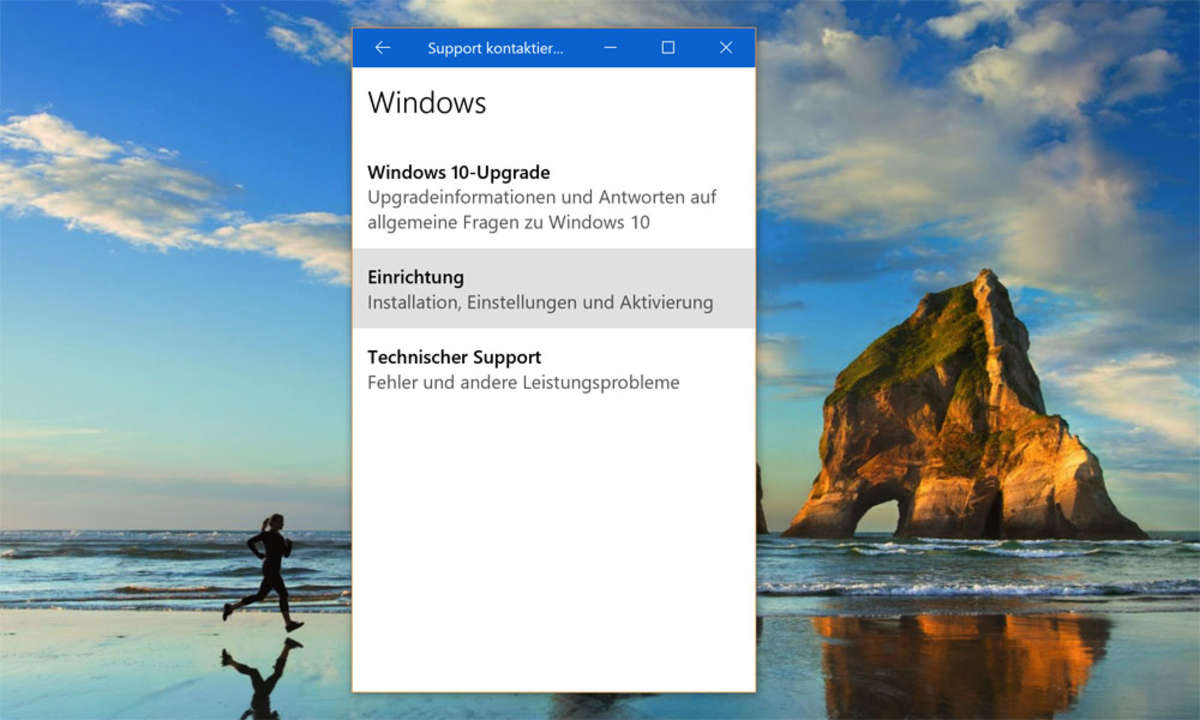Image resolution: width=1200 pixels, height=720 pixels.
Task: Maximize the Support kontaktieren window
Action: point(668,47)
